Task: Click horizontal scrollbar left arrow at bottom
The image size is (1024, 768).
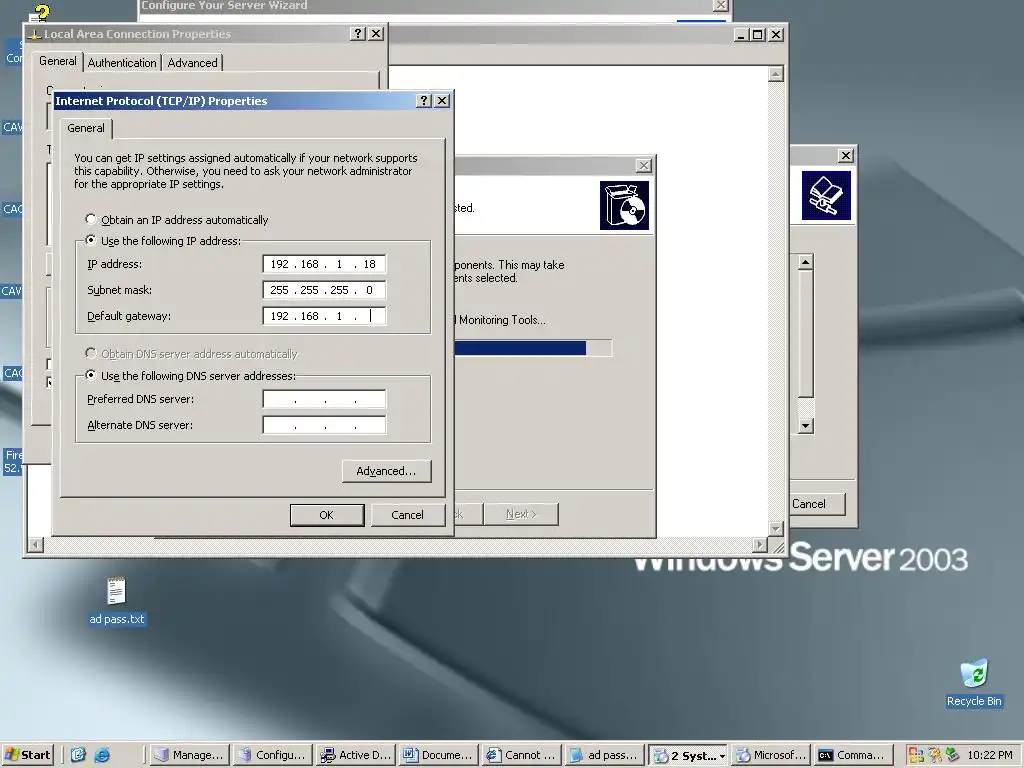Action: [x=35, y=544]
